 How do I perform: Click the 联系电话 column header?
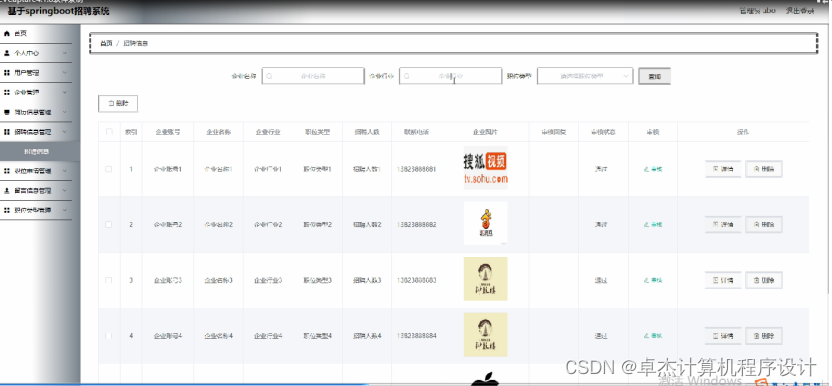(417, 132)
